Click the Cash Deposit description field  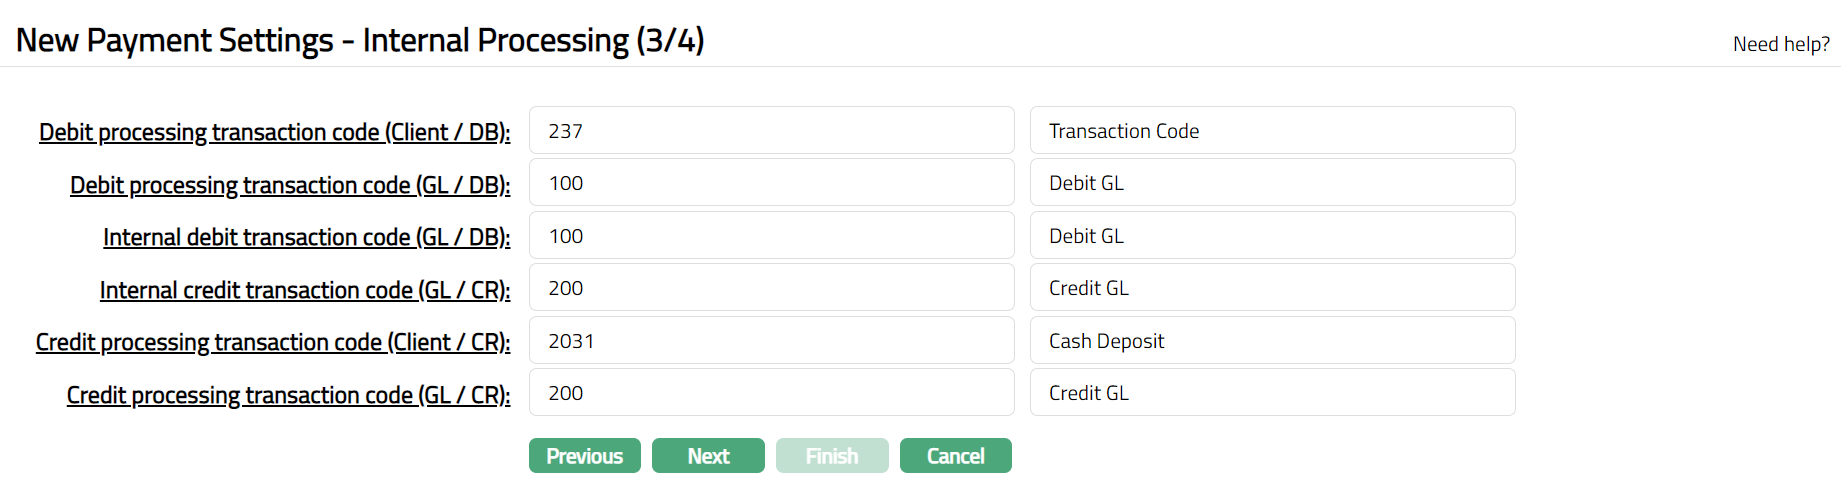[x=1272, y=341]
